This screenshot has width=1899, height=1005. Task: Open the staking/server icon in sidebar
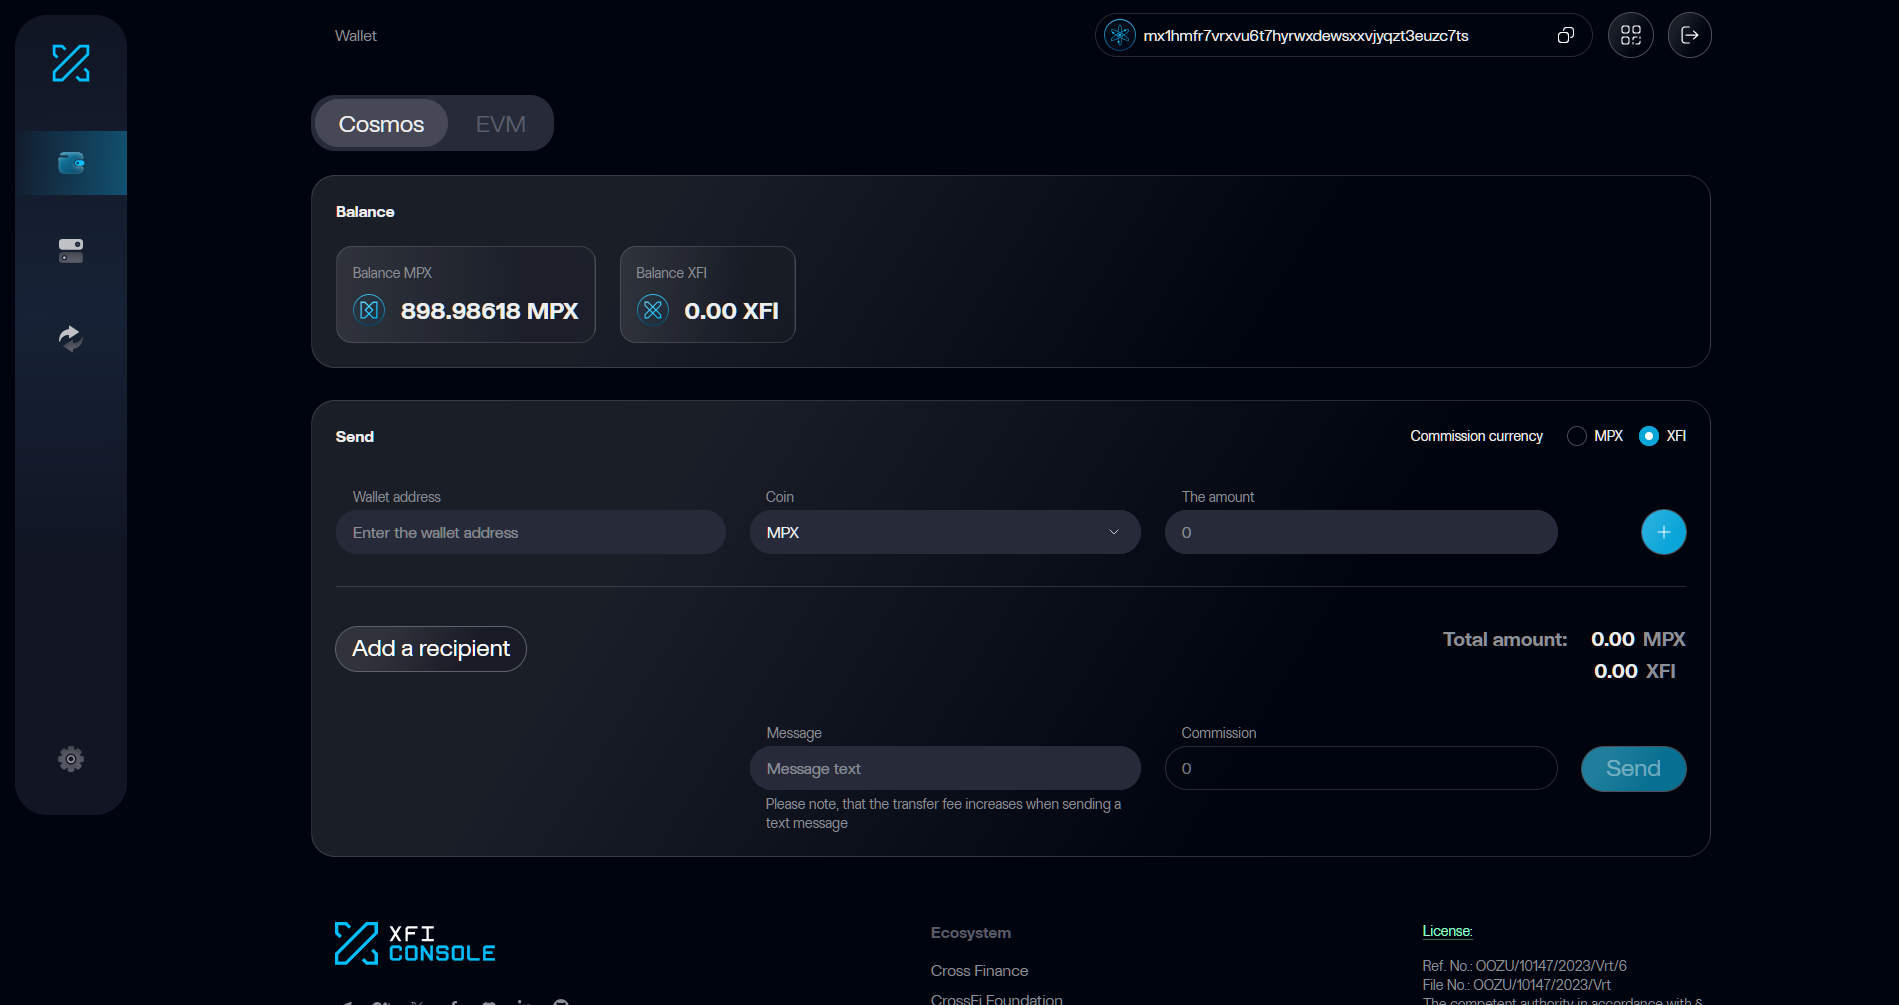(x=71, y=250)
